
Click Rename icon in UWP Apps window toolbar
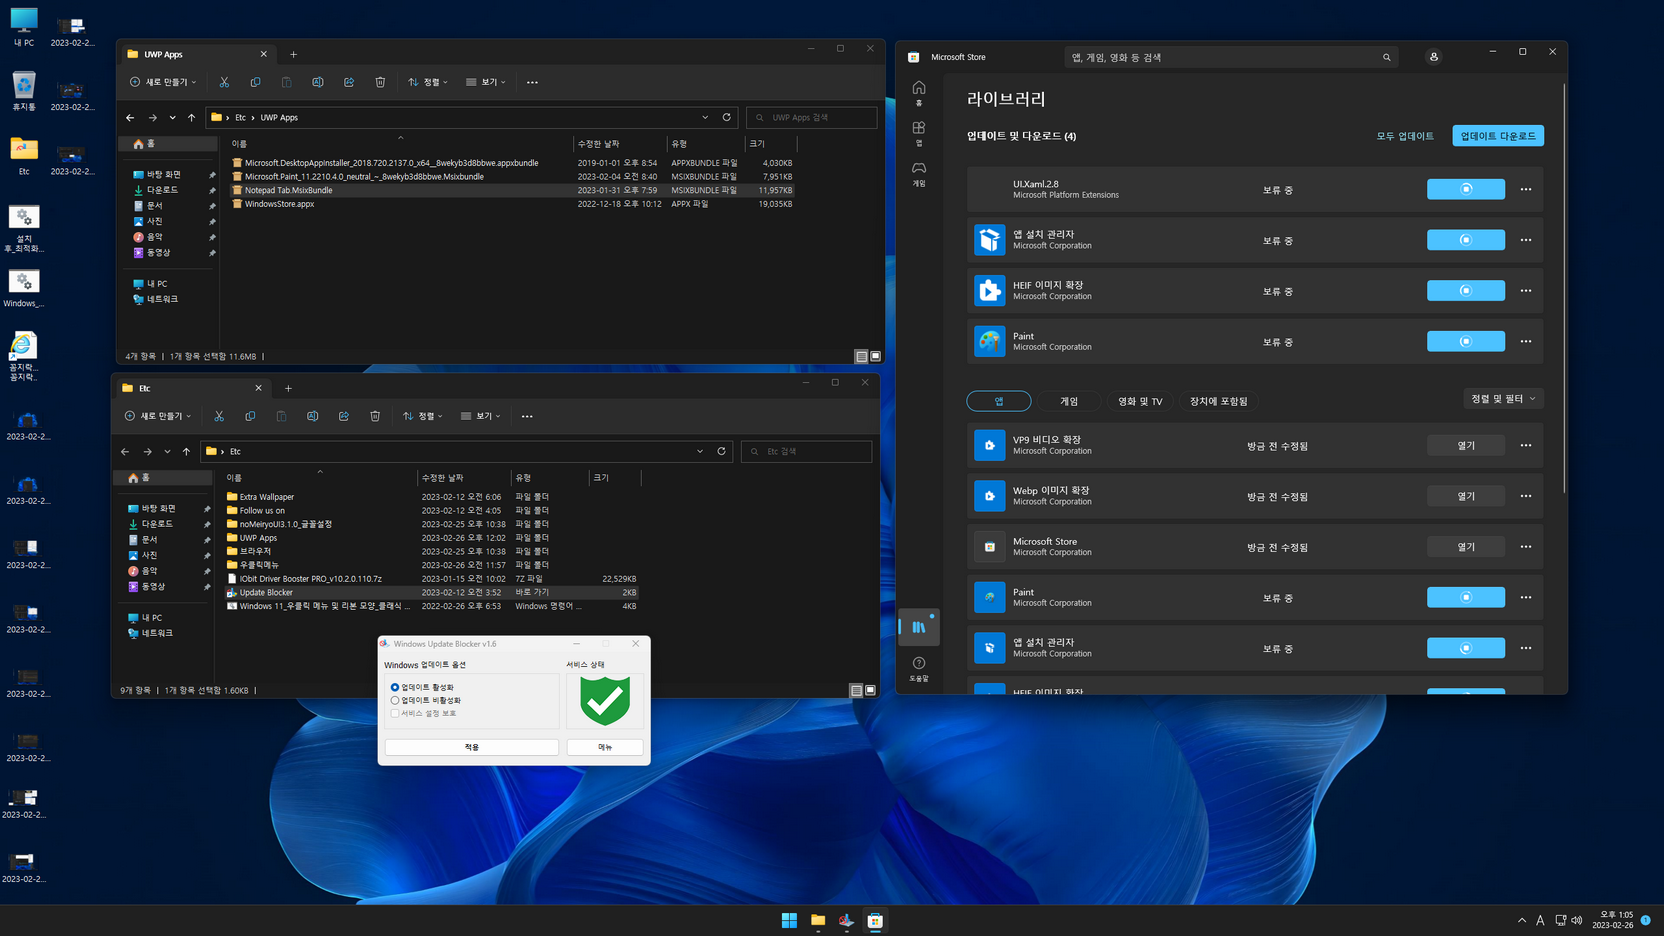coord(318,82)
